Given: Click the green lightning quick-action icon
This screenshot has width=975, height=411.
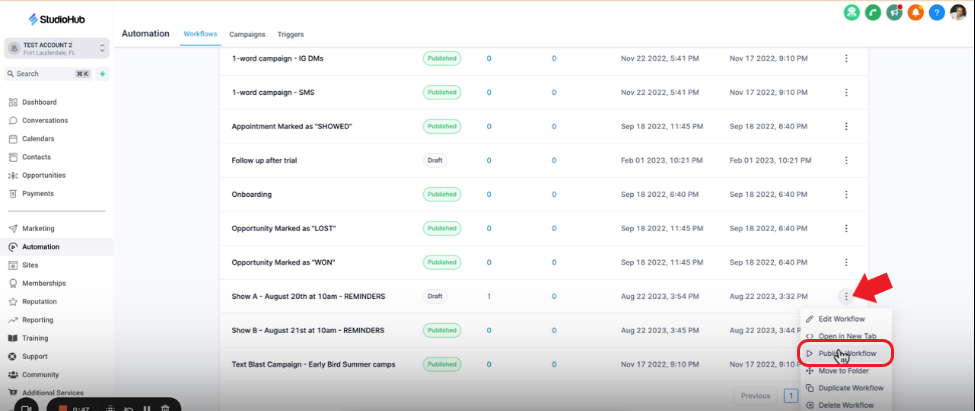Looking at the screenshot, I should click(x=103, y=74).
